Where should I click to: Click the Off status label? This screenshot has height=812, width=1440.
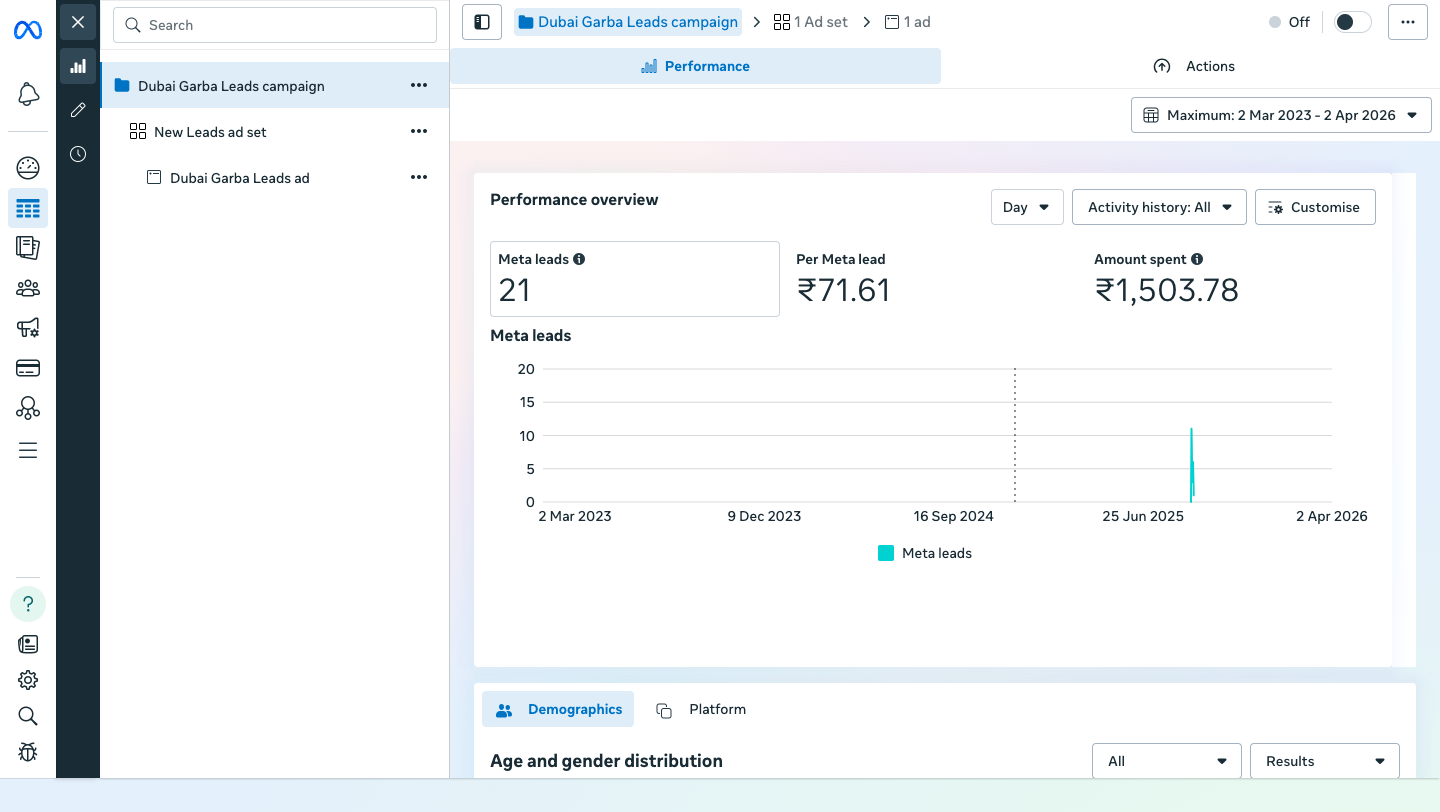(x=1299, y=22)
